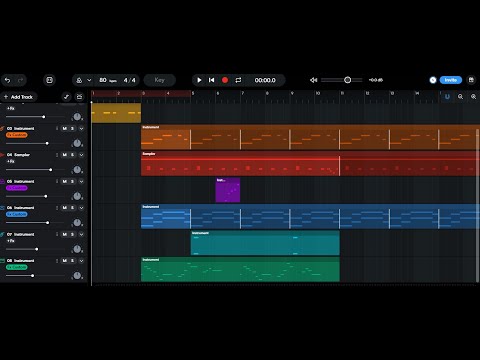
Task: Click the top-right save icon
Action: click(x=471, y=80)
